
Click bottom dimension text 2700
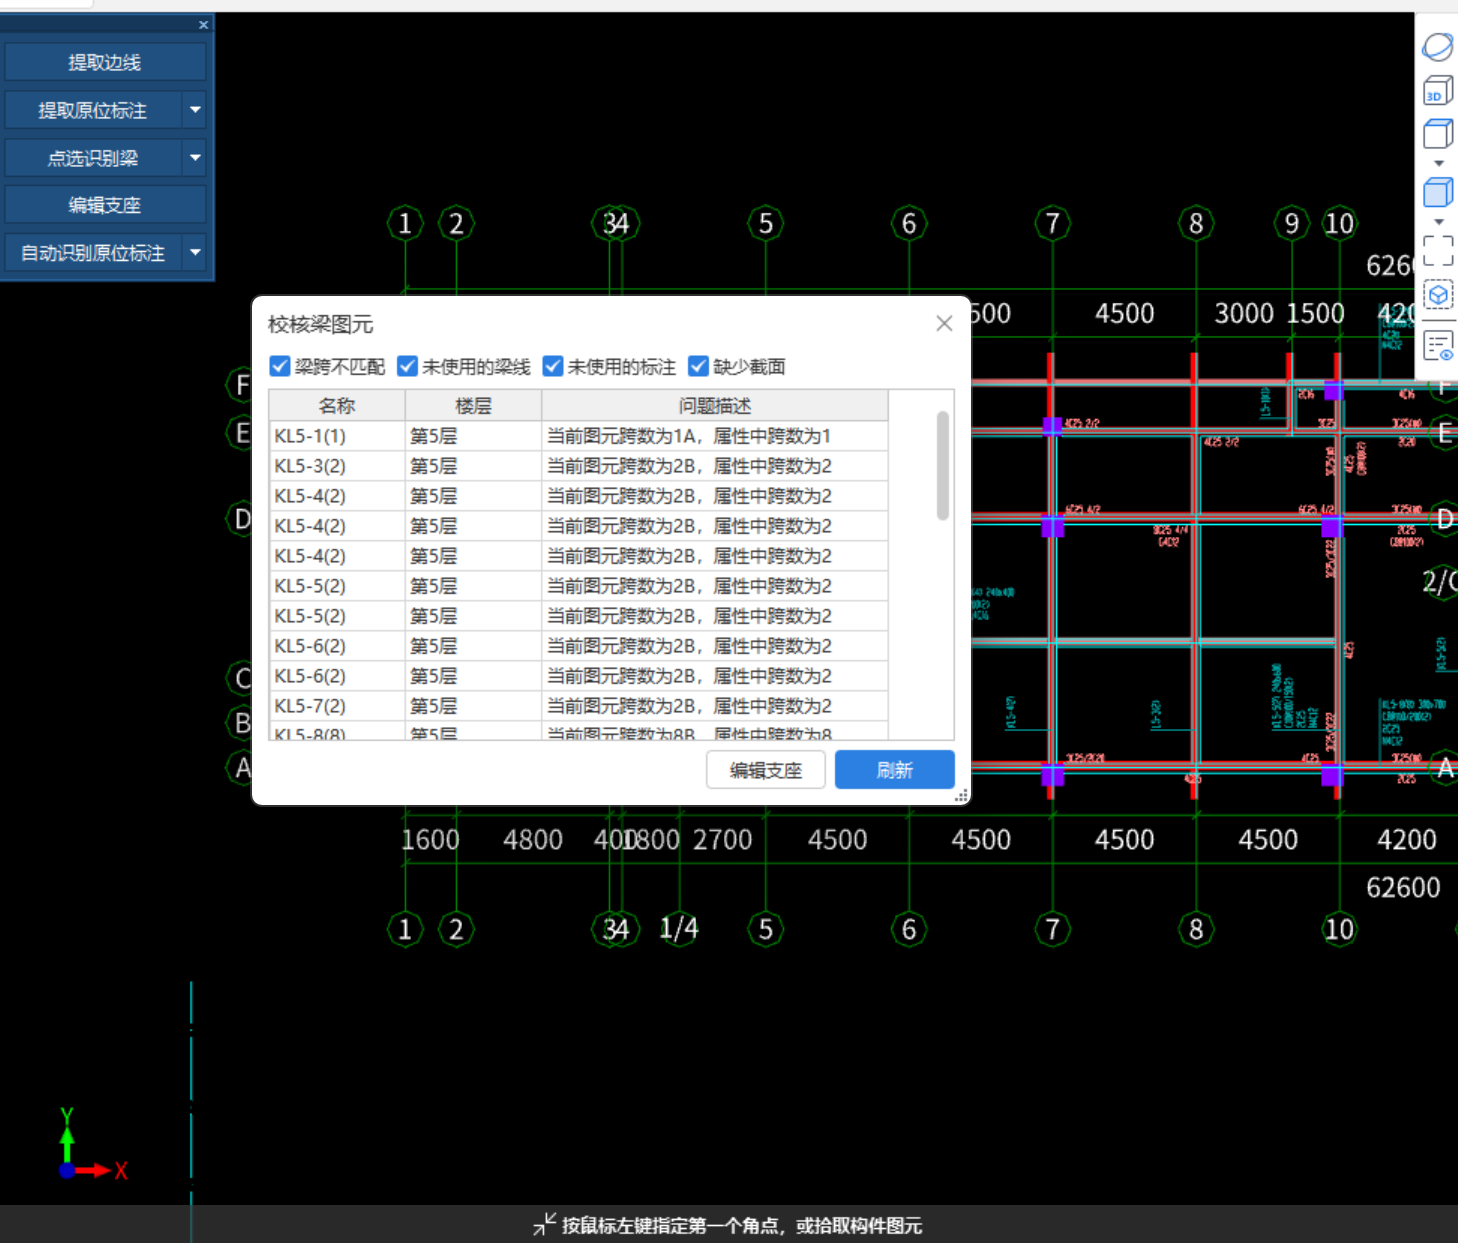pos(723,840)
